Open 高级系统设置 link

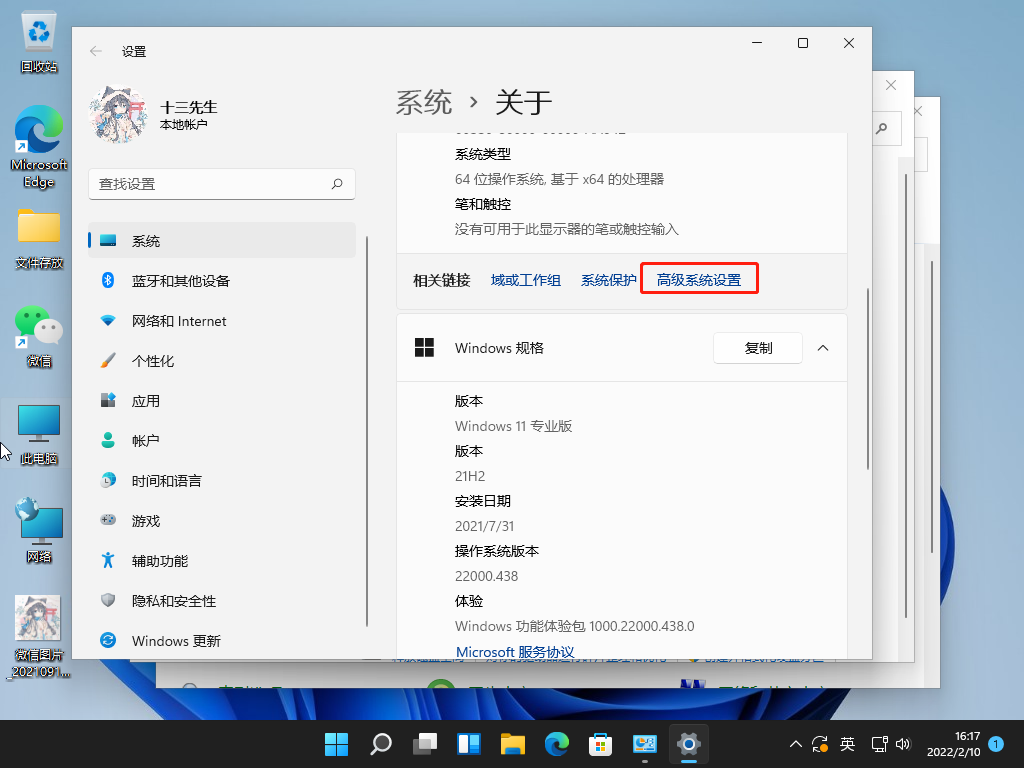coord(699,281)
